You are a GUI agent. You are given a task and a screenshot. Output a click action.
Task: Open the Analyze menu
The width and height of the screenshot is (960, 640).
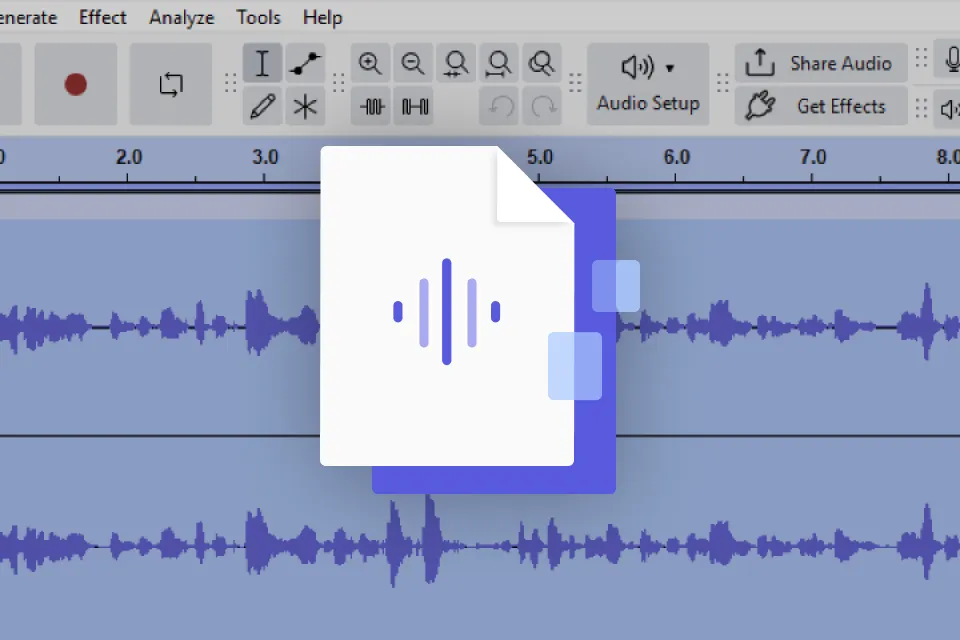[x=181, y=17]
